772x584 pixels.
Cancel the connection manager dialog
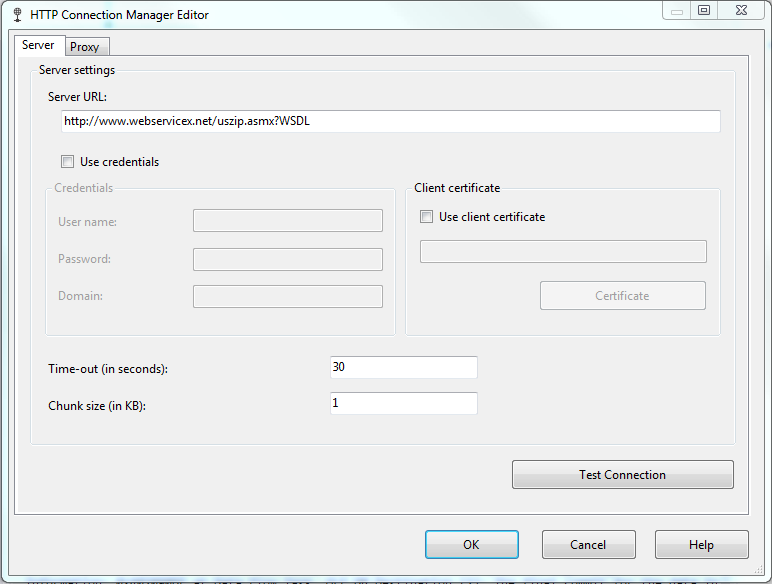[588, 545]
